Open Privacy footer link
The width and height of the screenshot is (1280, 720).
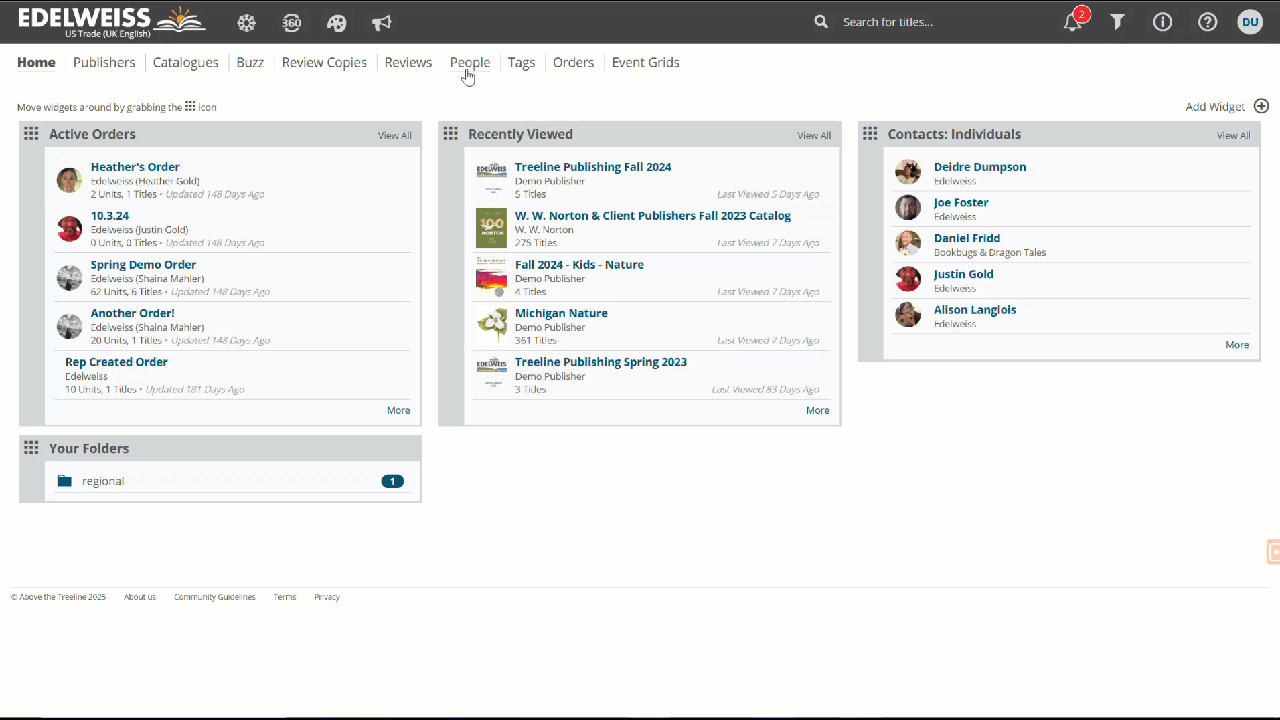click(x=327, y=597)
